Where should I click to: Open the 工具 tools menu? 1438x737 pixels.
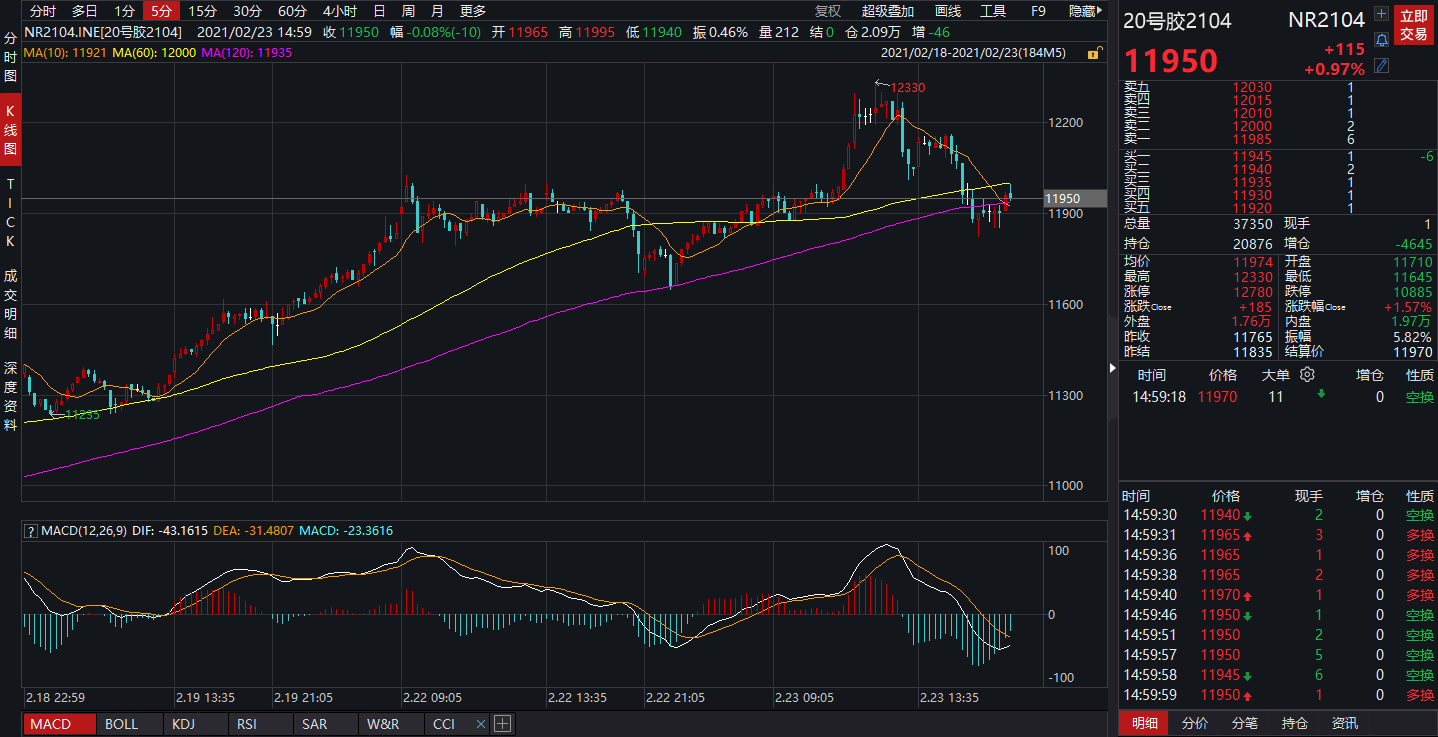[993, 11]
